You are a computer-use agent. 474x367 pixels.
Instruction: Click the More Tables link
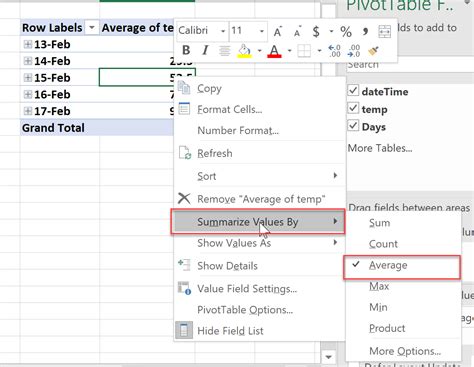tap(380, 148)
